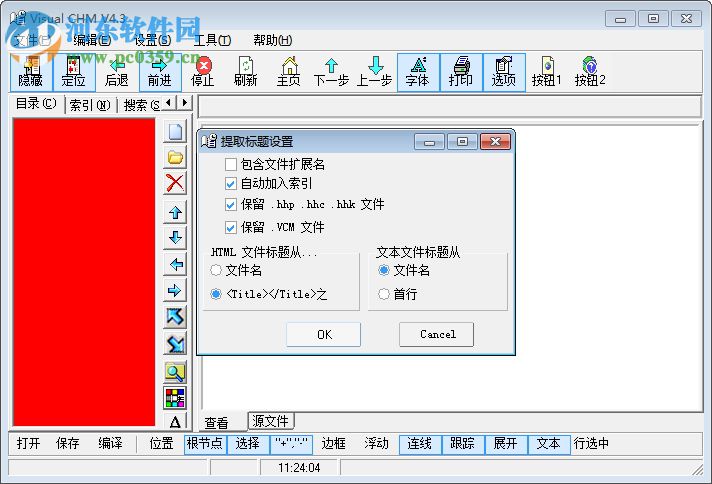Switch to the 索引(N) tab
Image resolution: width=712 pixels, height=484 pixels.
coord(90,105)
